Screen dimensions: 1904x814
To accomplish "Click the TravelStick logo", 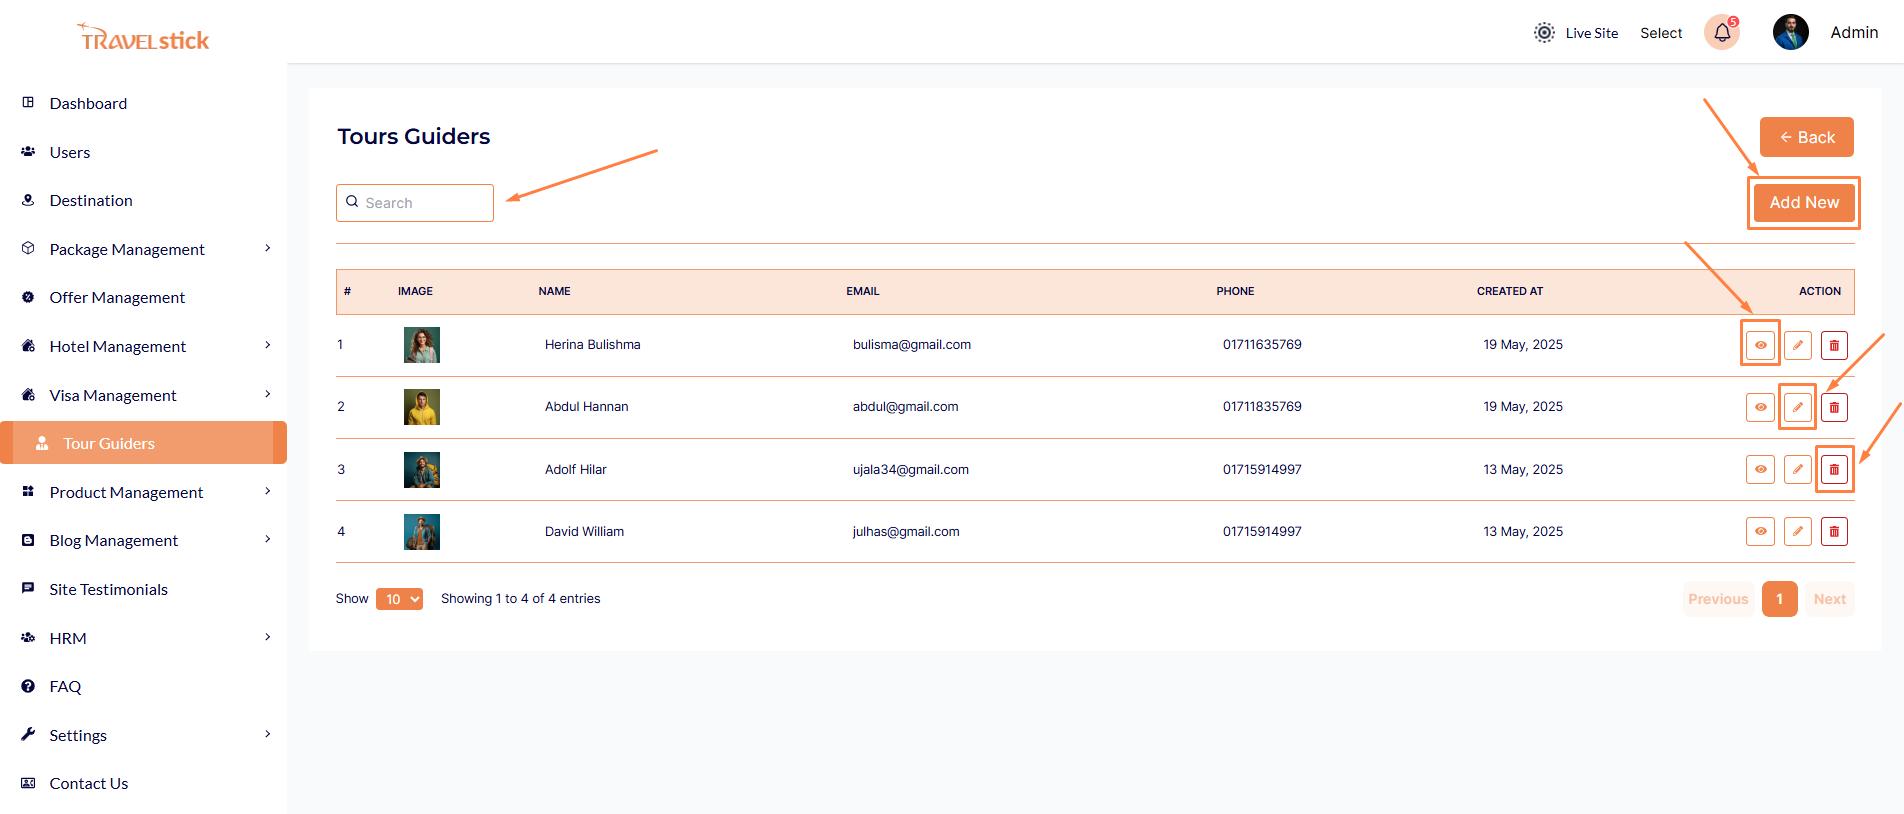I will point(144,38).
